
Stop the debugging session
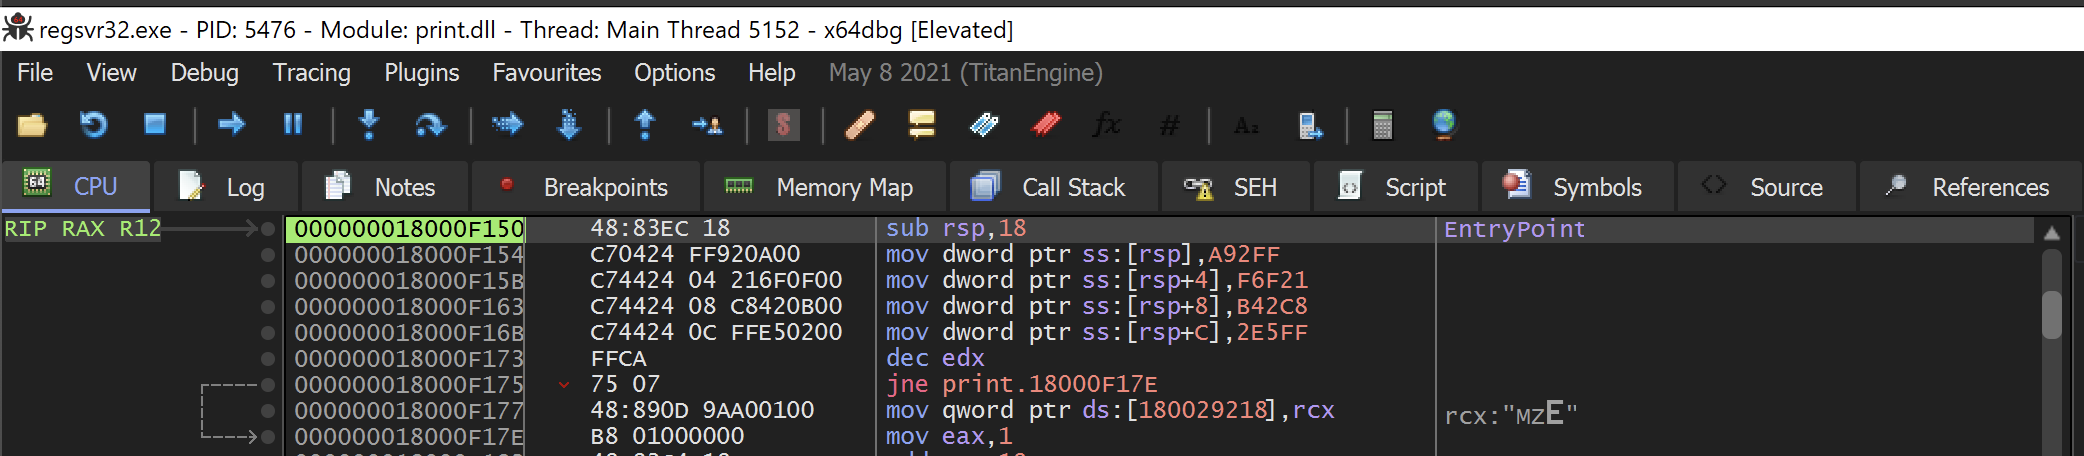[x=155, y=125]
